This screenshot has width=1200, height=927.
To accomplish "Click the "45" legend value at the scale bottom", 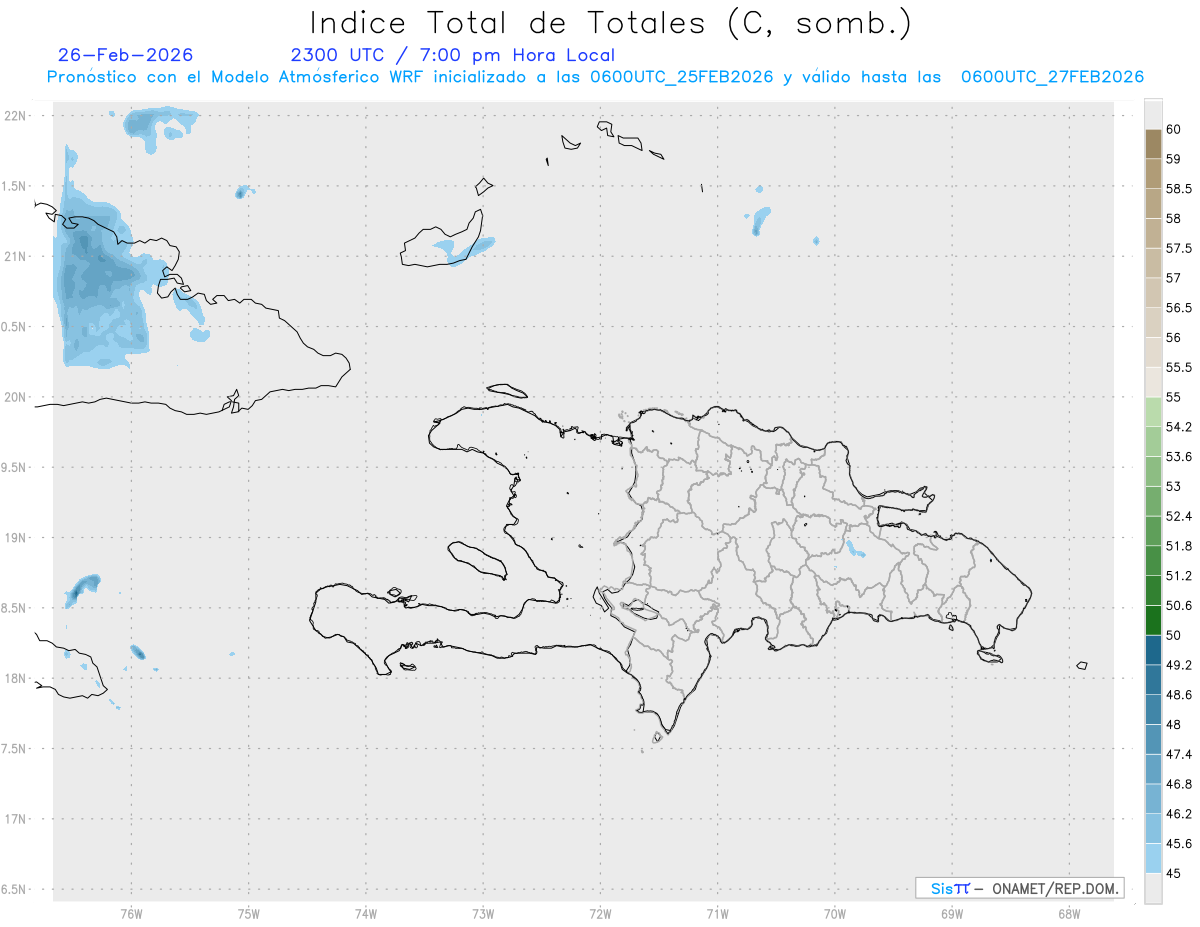I will click(x=1174, y=874).
